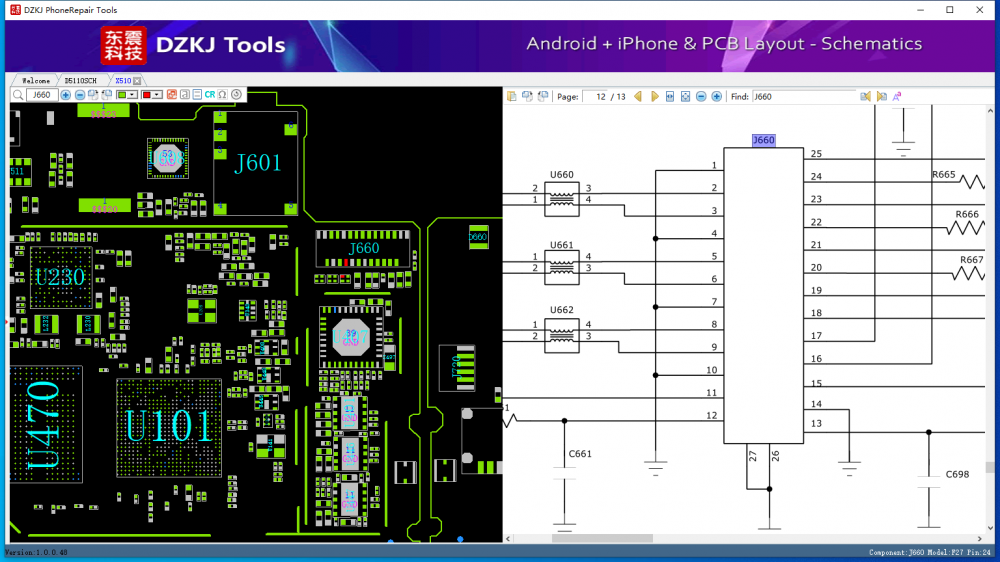
Task: Go to next schematic page arrow
Action: pos(654,97)
